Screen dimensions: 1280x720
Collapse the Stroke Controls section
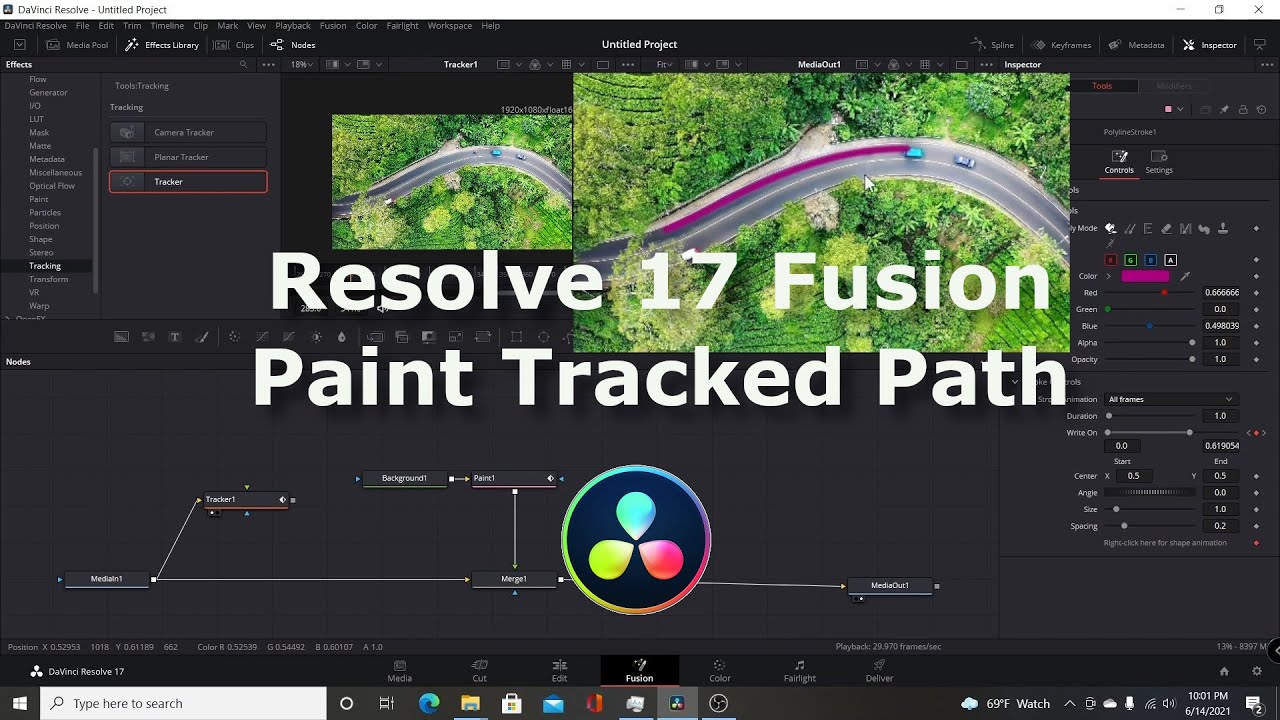[1015, 382]
